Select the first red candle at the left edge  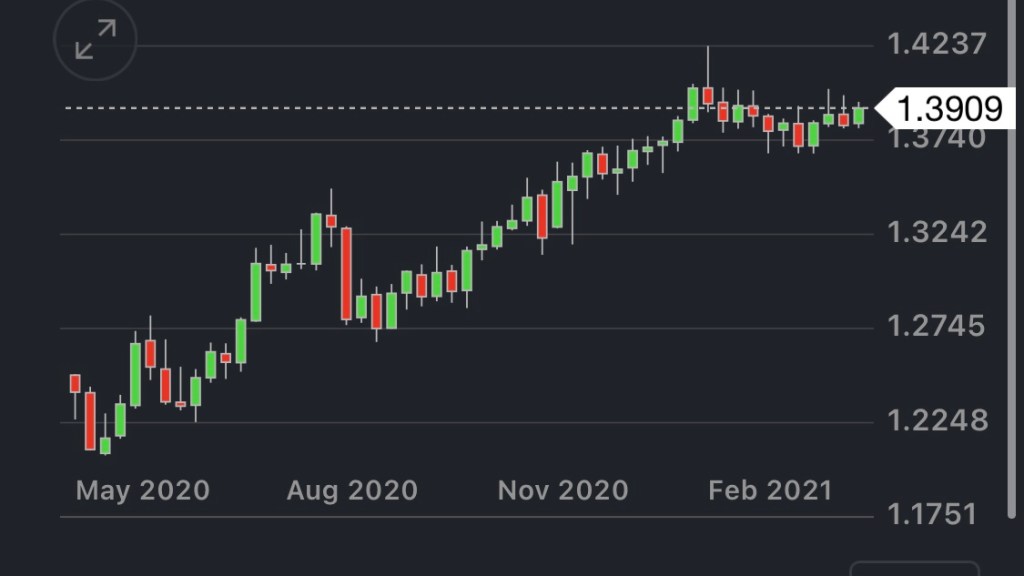[75, 383]
